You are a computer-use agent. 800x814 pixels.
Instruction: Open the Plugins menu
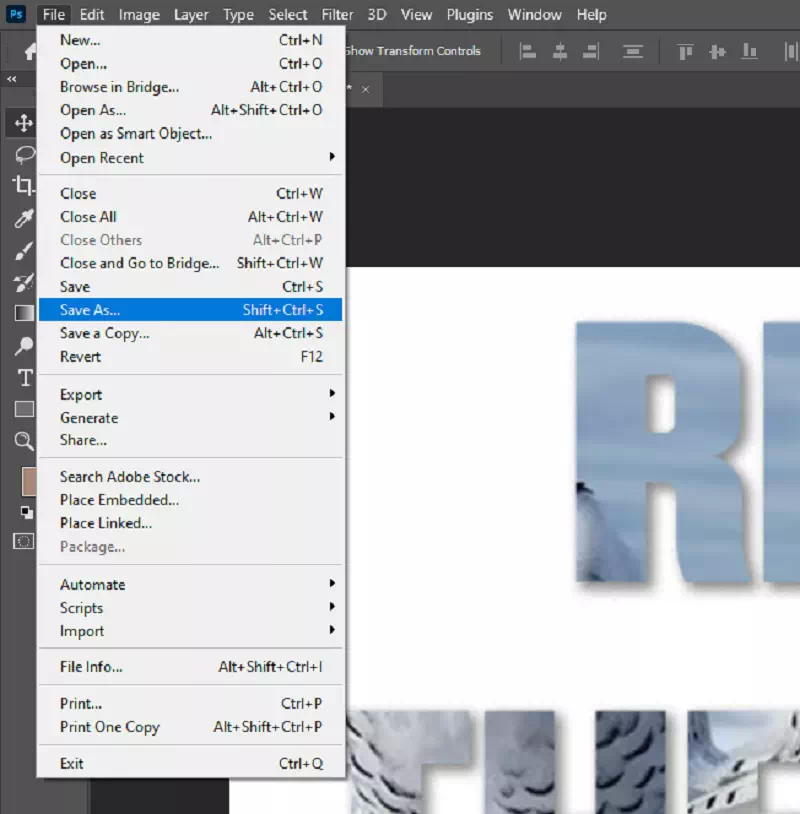click(469, 15)
